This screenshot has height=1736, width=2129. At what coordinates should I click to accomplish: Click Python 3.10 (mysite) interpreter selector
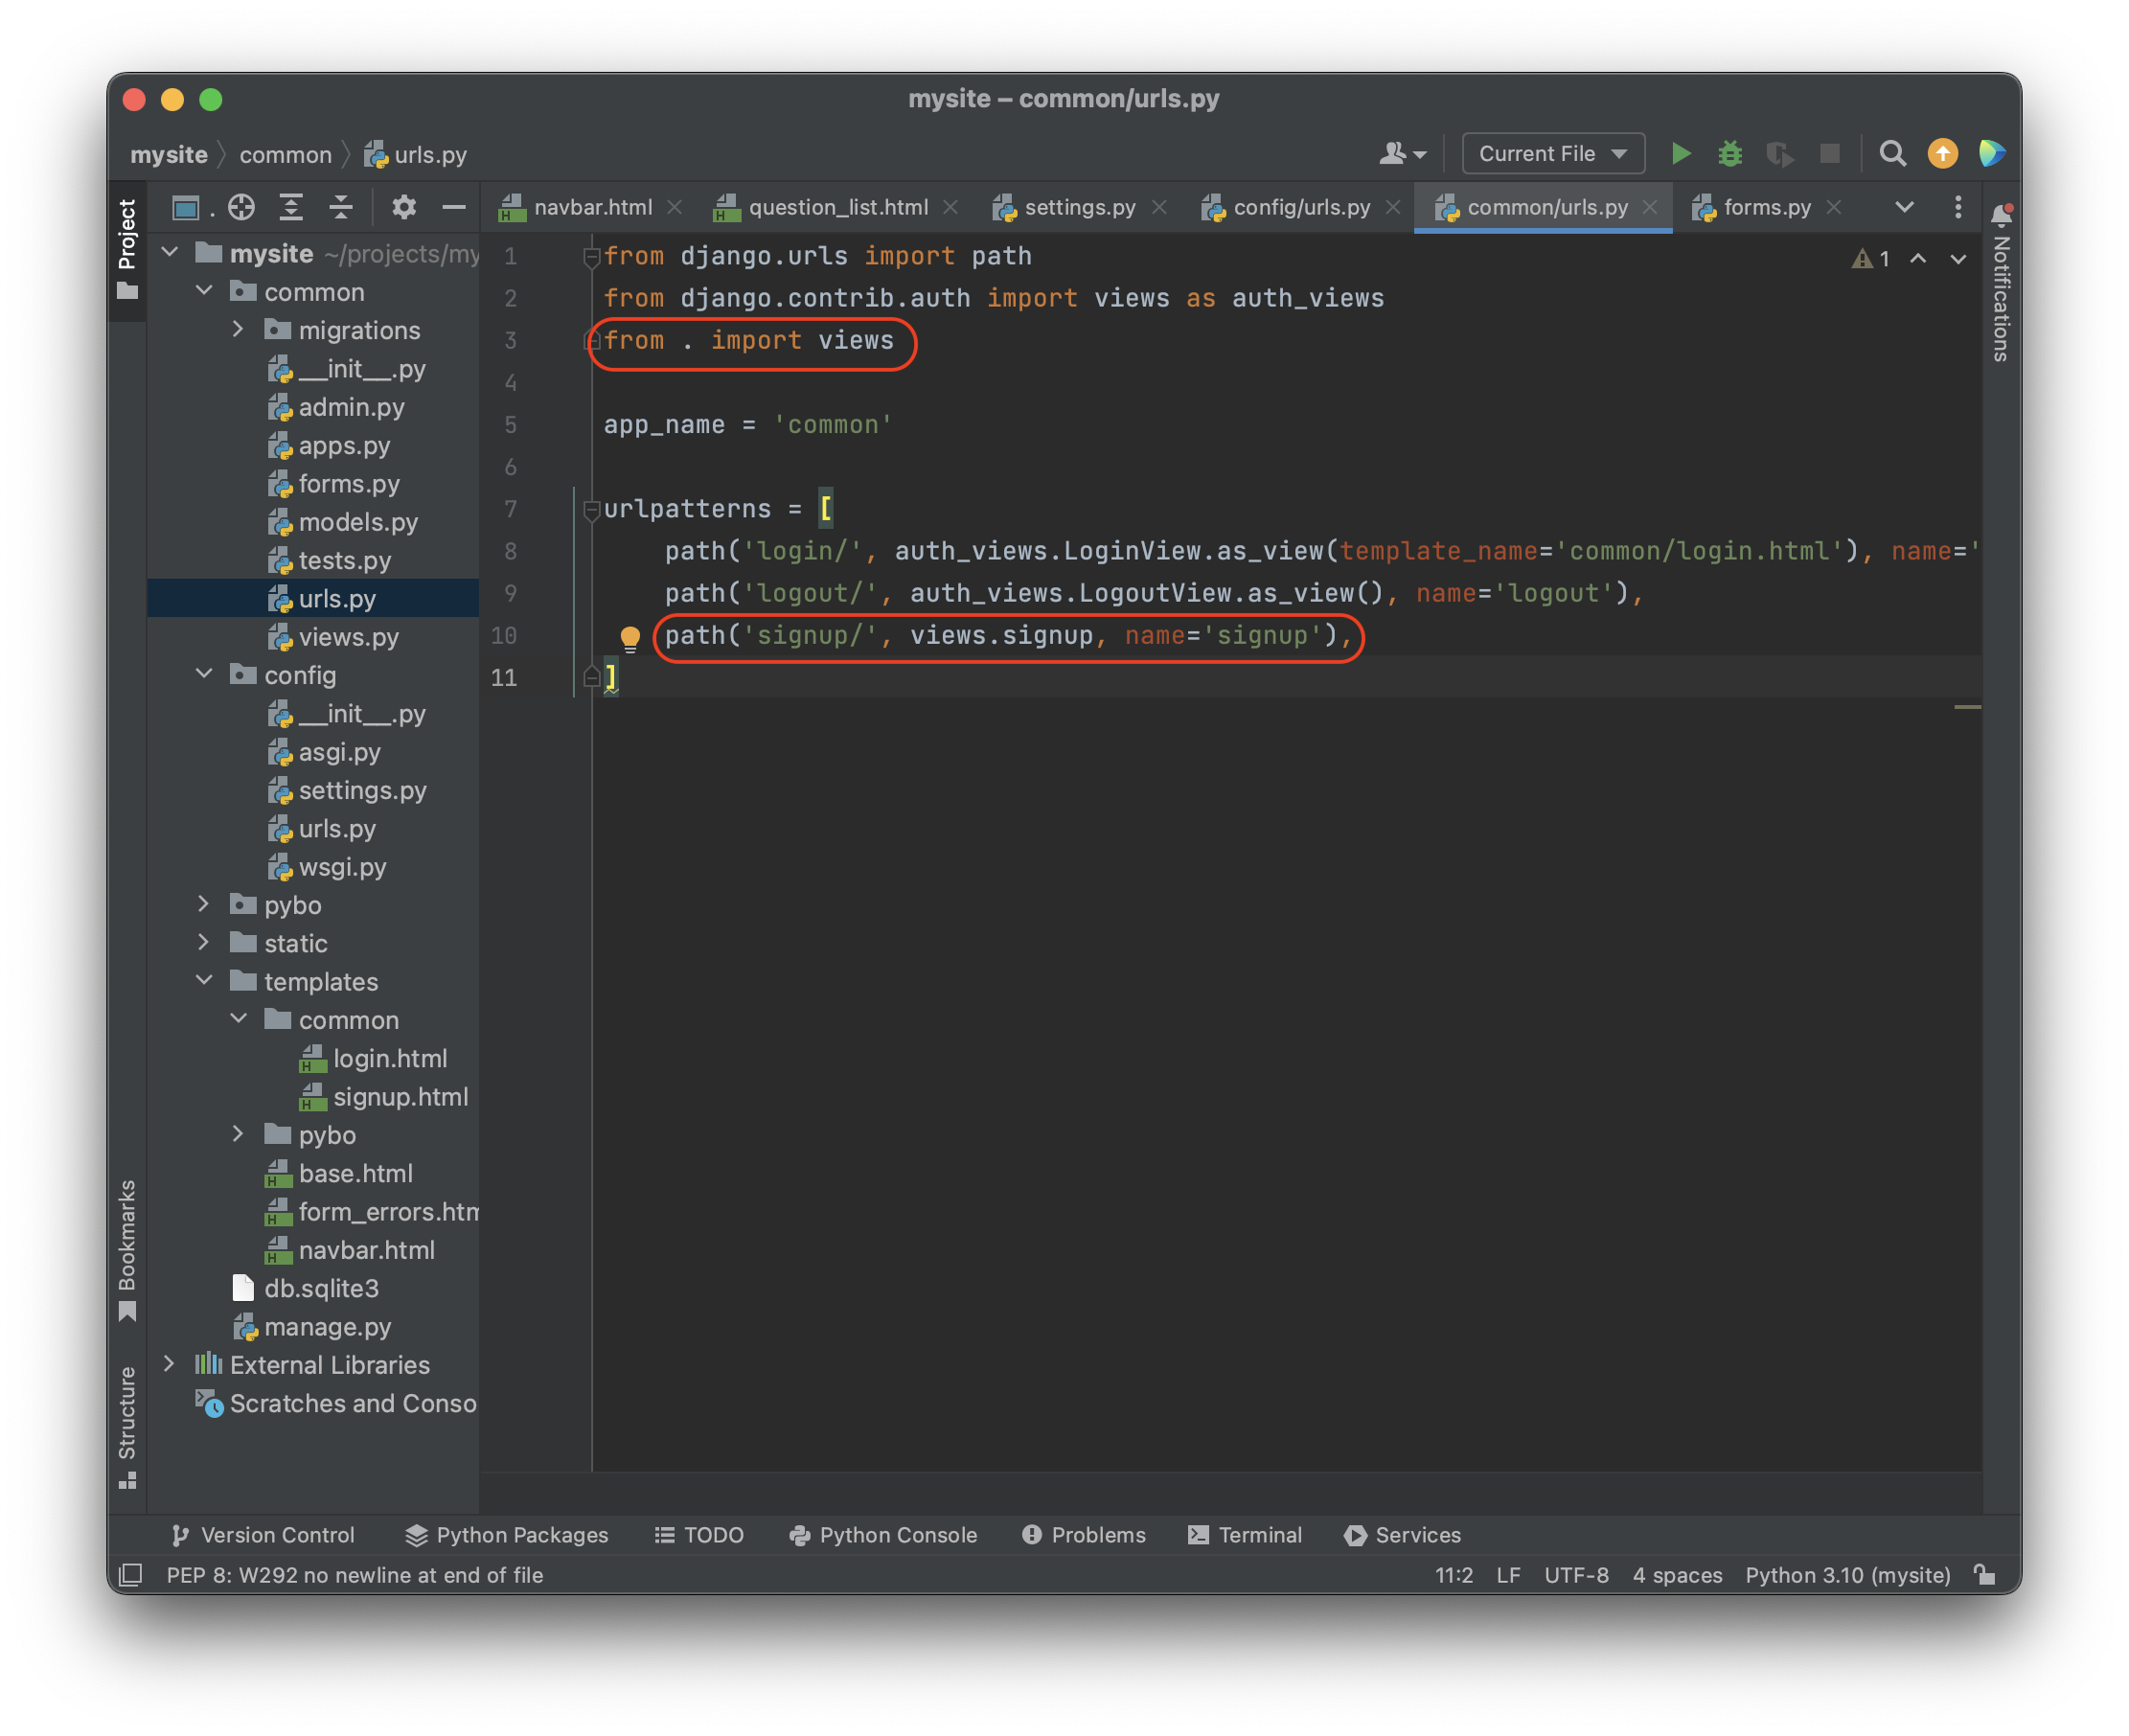[1847, 1575]
